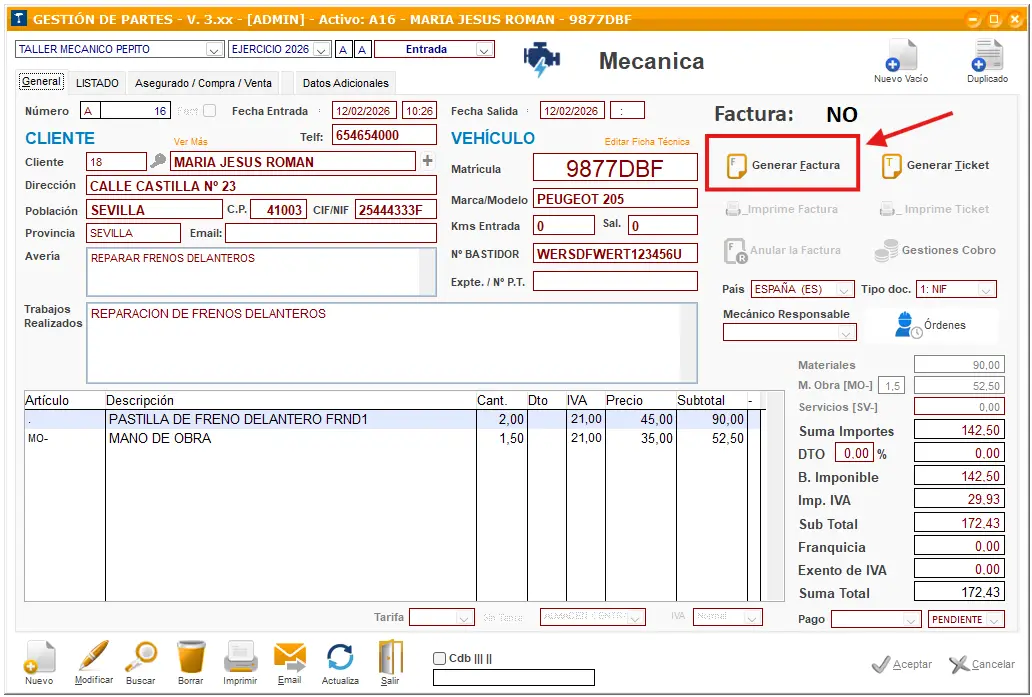
Task: Open the Asegurado / Compra / Venta tab
Action: pos(203,83)
